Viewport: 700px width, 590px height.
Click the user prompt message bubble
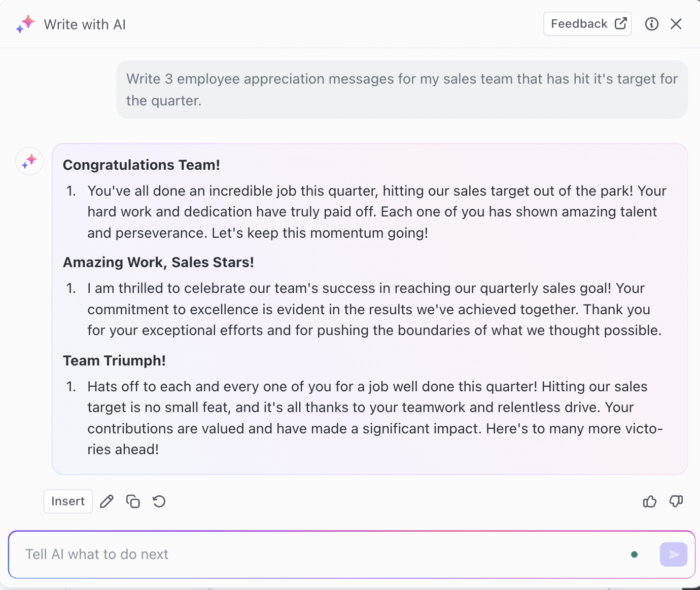tap(402, 90)
